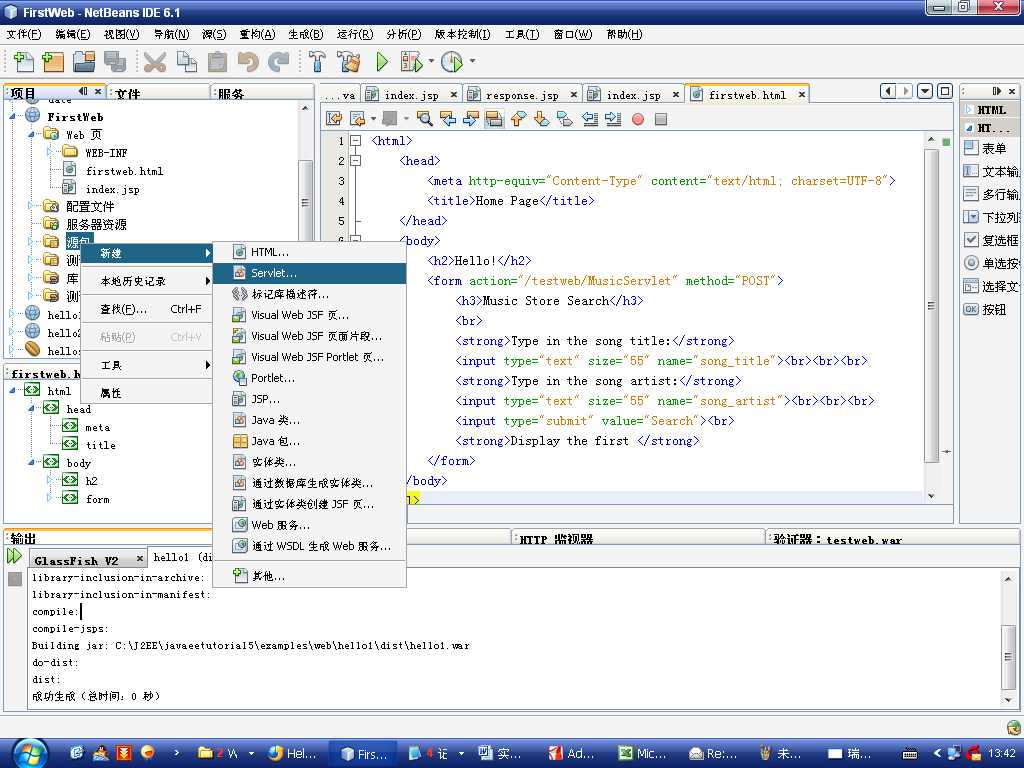
Task: Choose HTML... from the new submenu
Action: pos(310,252)
